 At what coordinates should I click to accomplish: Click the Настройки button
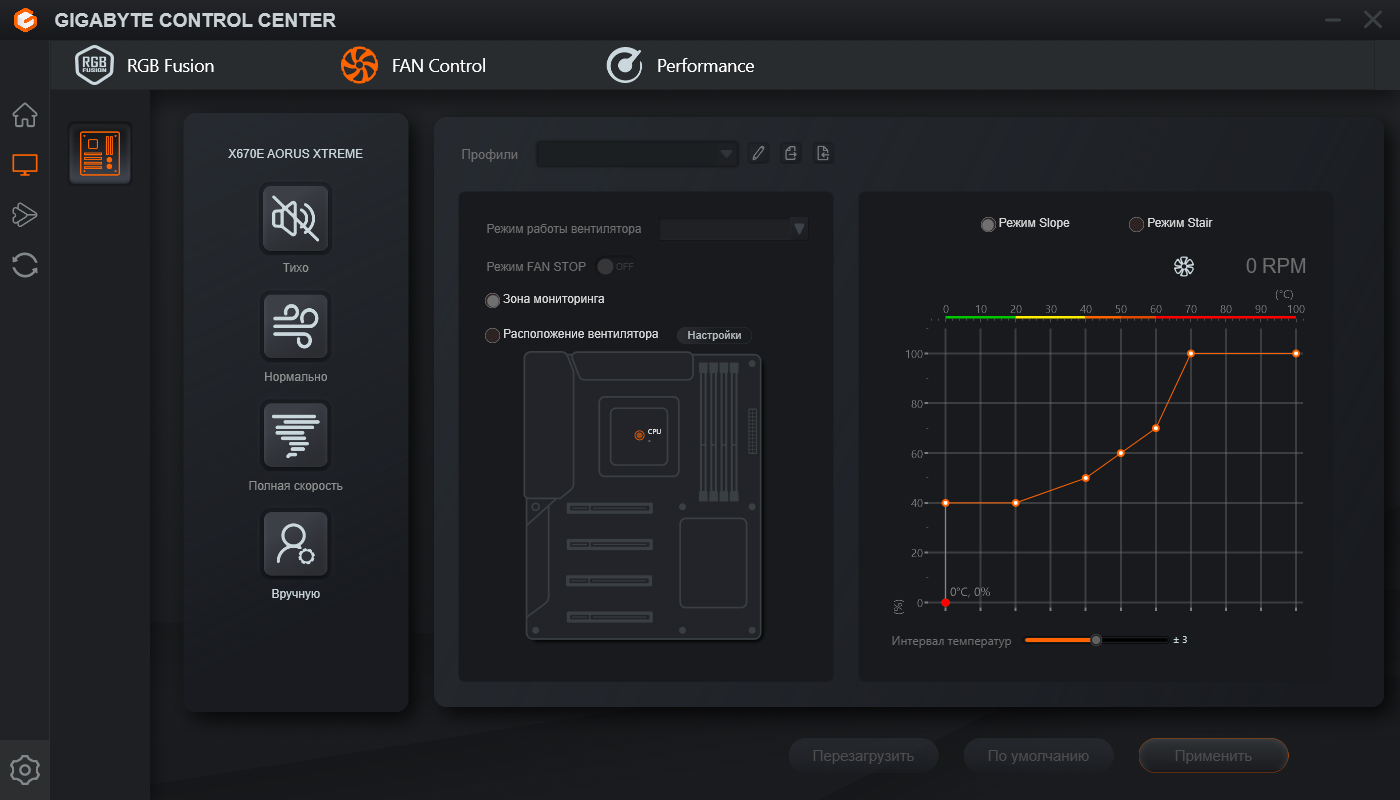[714, 336]
